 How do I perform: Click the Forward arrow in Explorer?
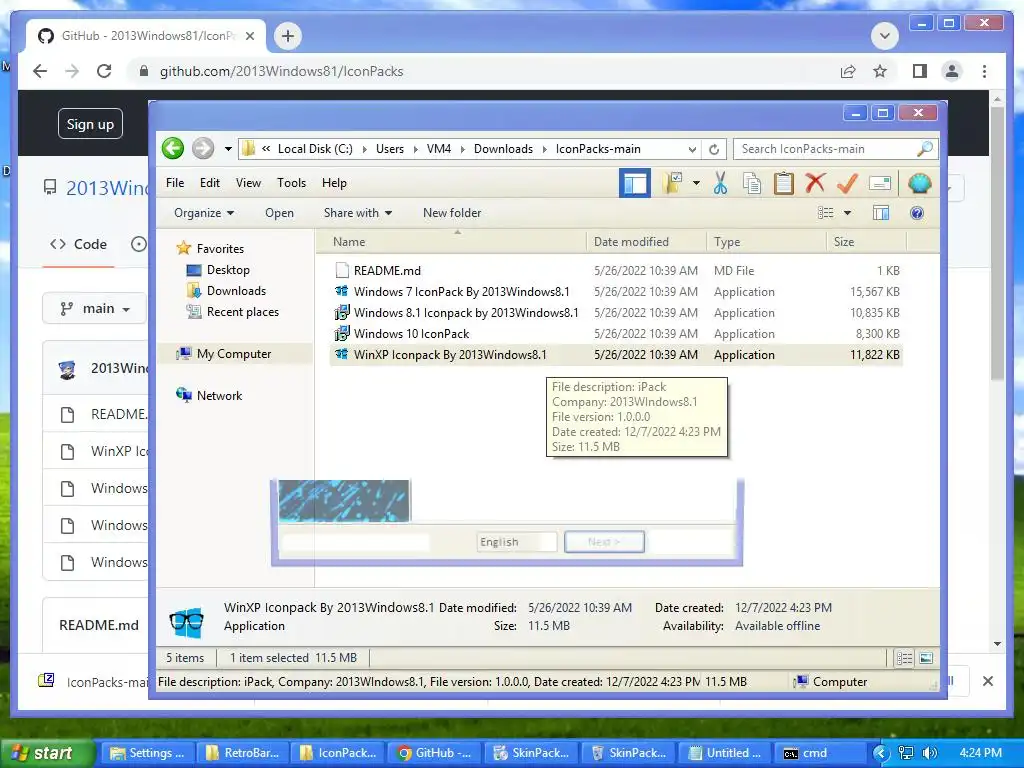coord(203,148)
